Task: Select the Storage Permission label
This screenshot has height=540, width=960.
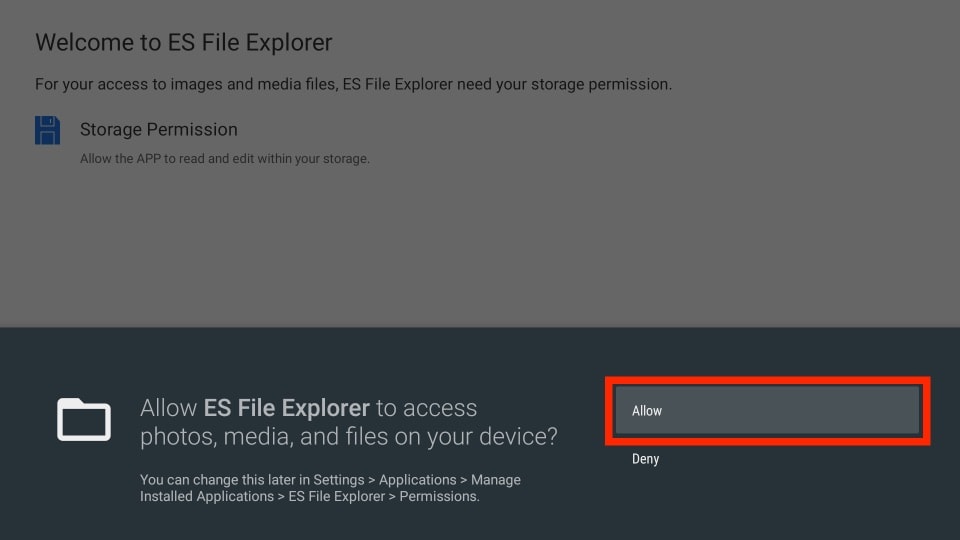Action: [x=158, y=130]
